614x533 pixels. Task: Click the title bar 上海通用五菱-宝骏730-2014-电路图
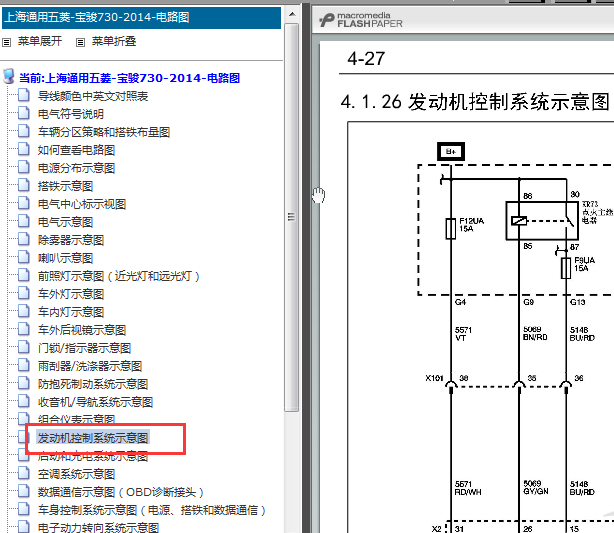pos(141,18)
